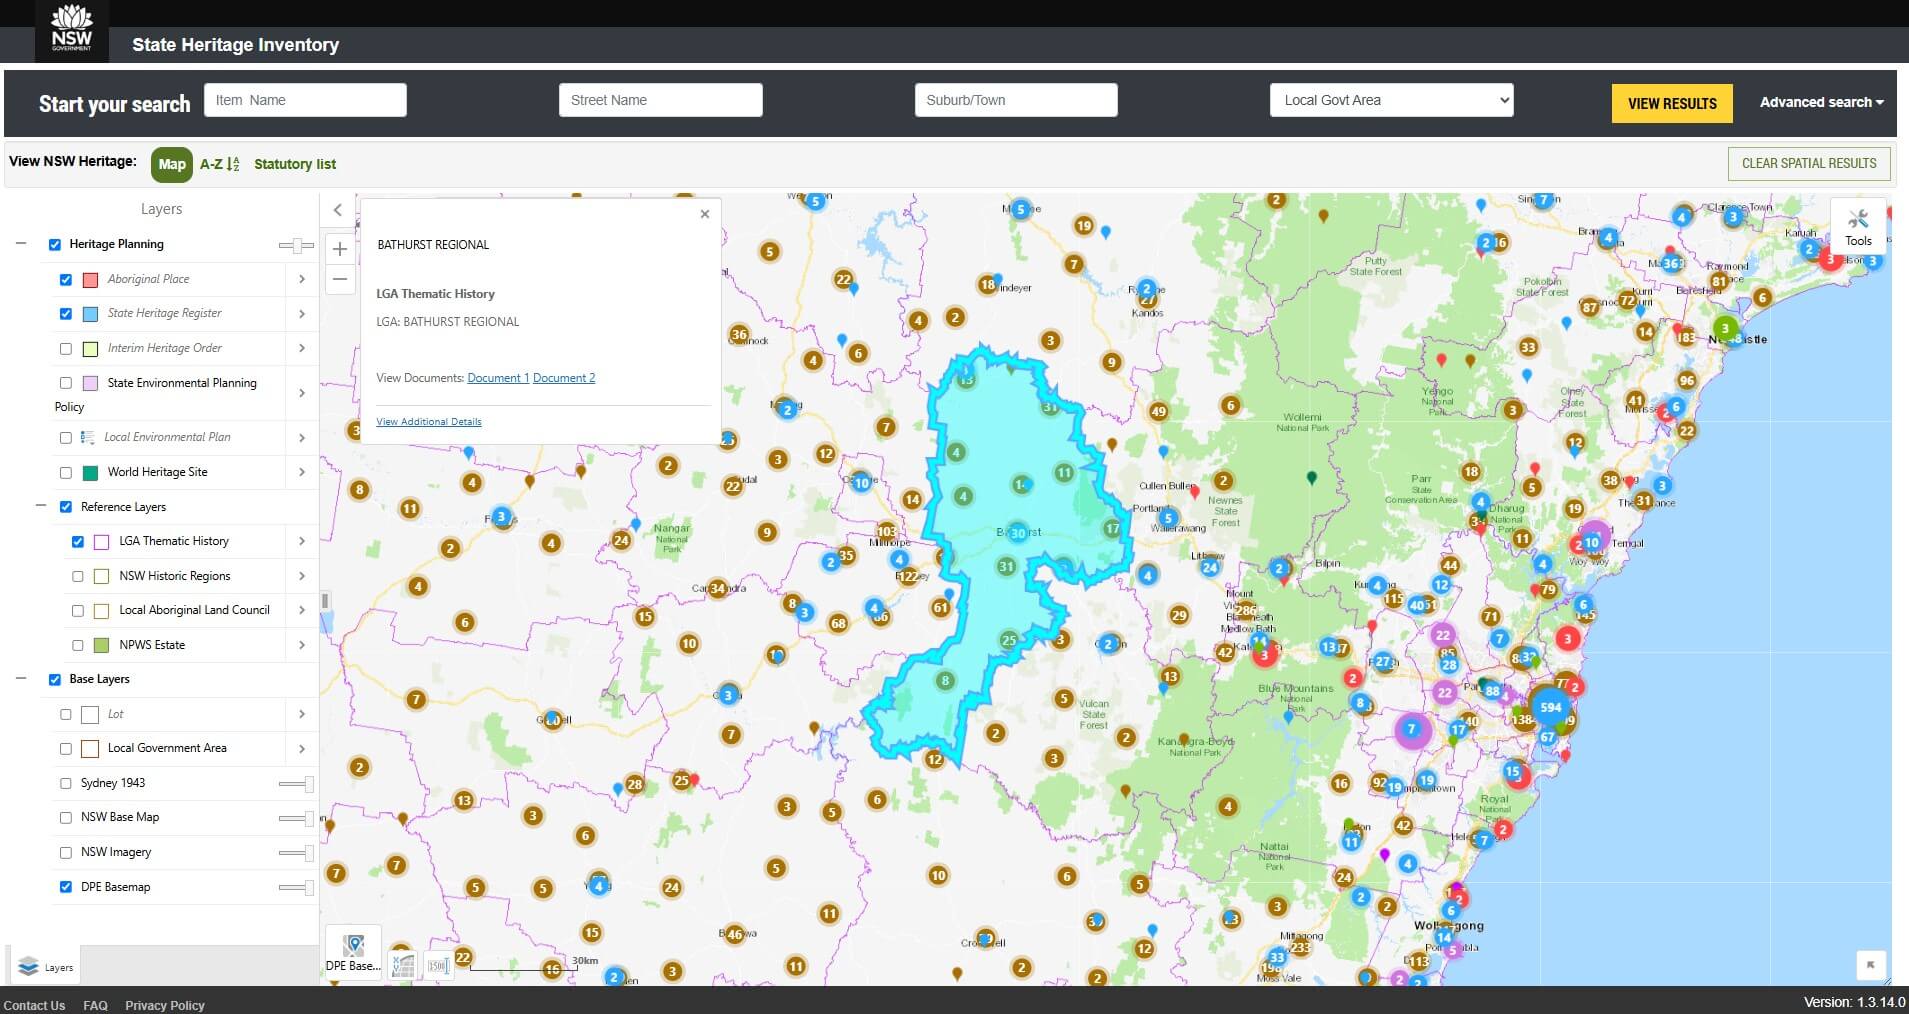This screenshot has height=1014, width=1909.
Task: Uncheck the Aboriginal Place layer
Action: [66, 280]
